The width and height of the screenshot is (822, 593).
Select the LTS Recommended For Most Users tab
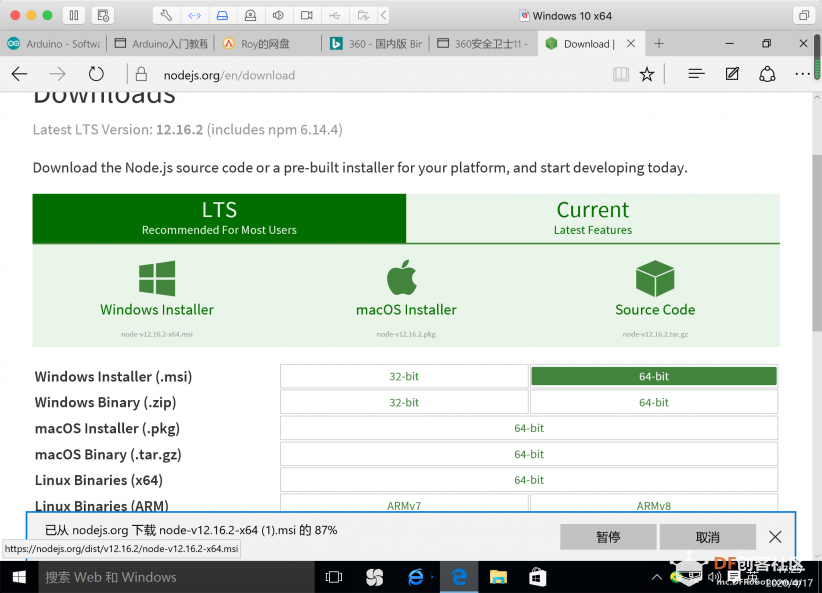pos(219,218)
